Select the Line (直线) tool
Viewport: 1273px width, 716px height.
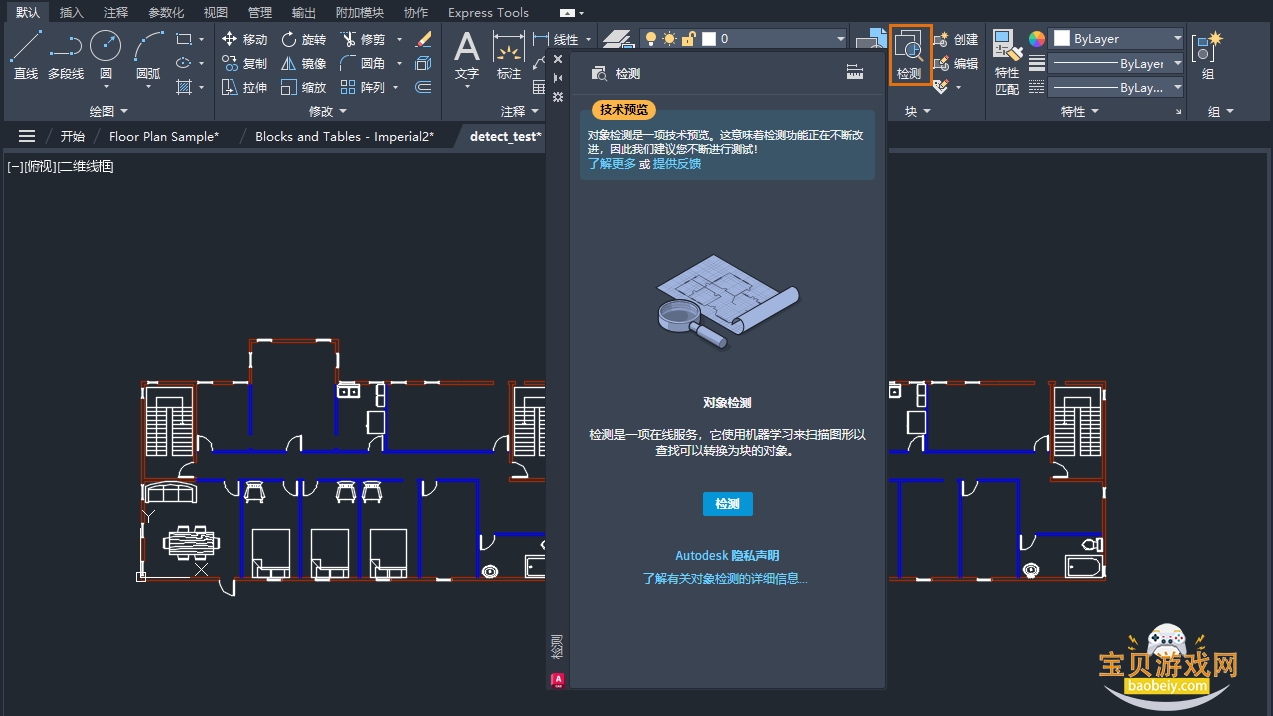coord(26,55)
